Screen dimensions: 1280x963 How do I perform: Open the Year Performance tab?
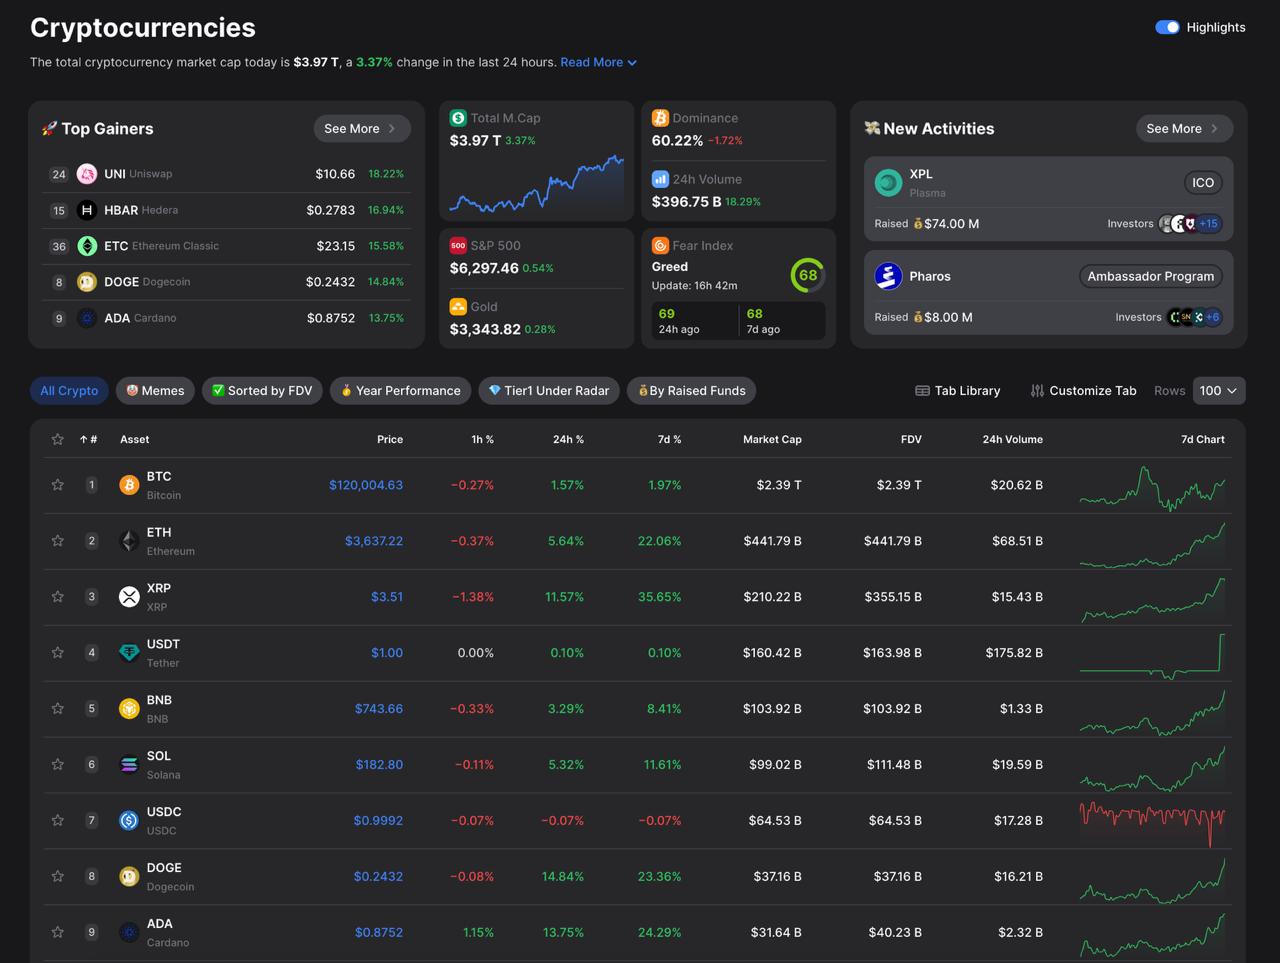(400, 391)
